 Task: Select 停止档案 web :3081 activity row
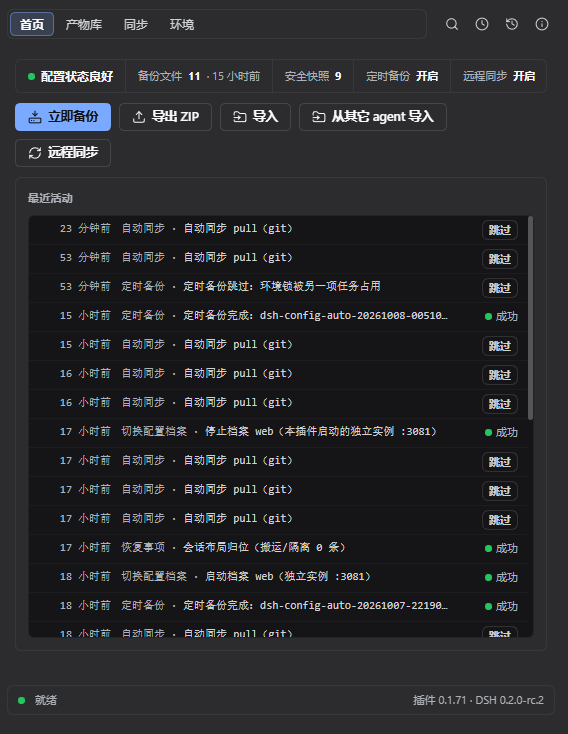click(x=278, y=433)
